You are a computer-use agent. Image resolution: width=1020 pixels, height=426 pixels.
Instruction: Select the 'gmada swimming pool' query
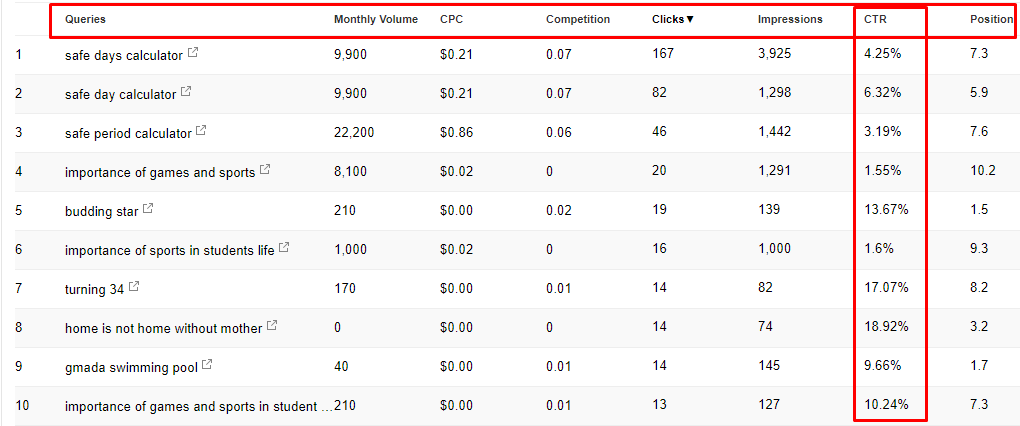(x=131, y=367)
